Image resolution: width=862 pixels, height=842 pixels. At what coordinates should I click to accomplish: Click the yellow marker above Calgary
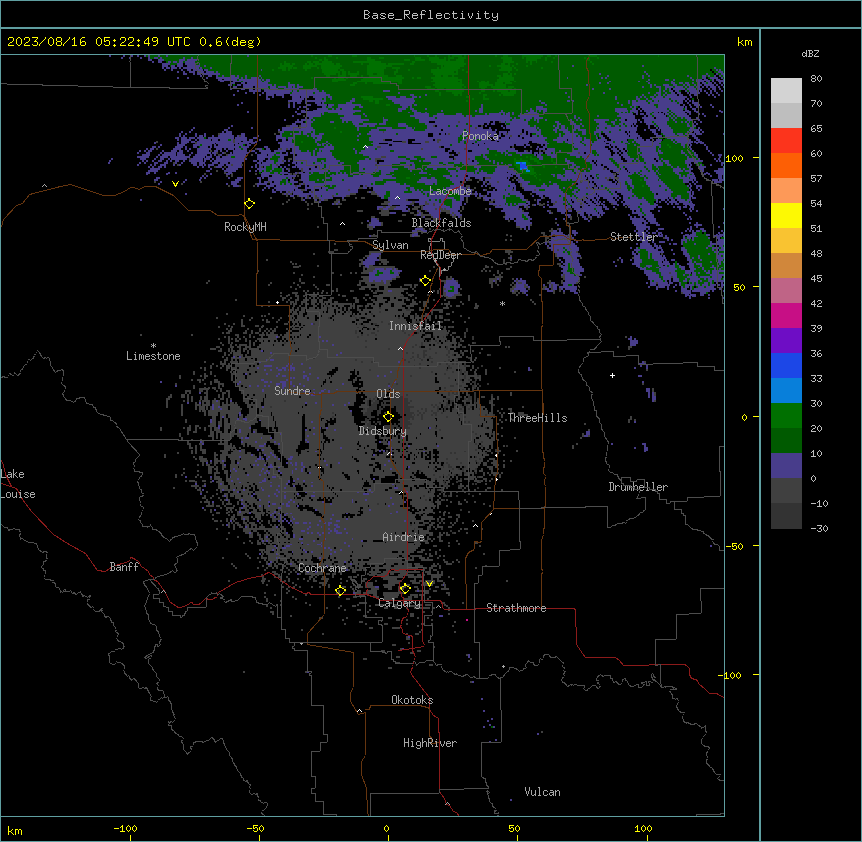(x=405, y=589)
